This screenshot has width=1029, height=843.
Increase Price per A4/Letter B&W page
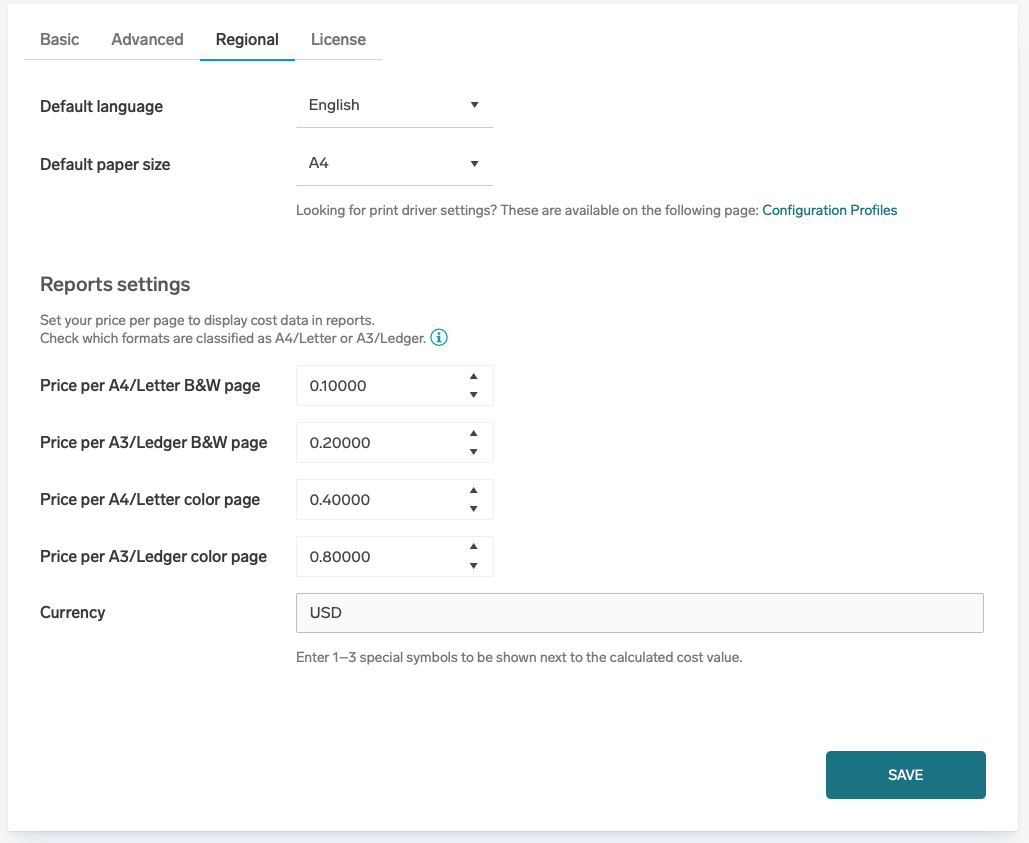pyautogui.click(x=474, y=377)
